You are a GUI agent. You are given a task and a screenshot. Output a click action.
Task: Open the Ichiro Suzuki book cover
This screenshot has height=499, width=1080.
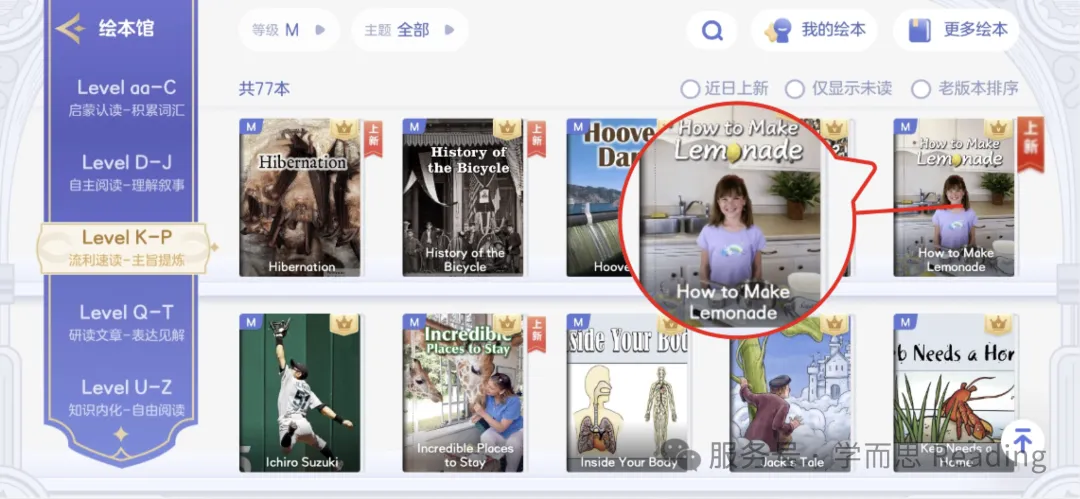click(x=300, y=393)
